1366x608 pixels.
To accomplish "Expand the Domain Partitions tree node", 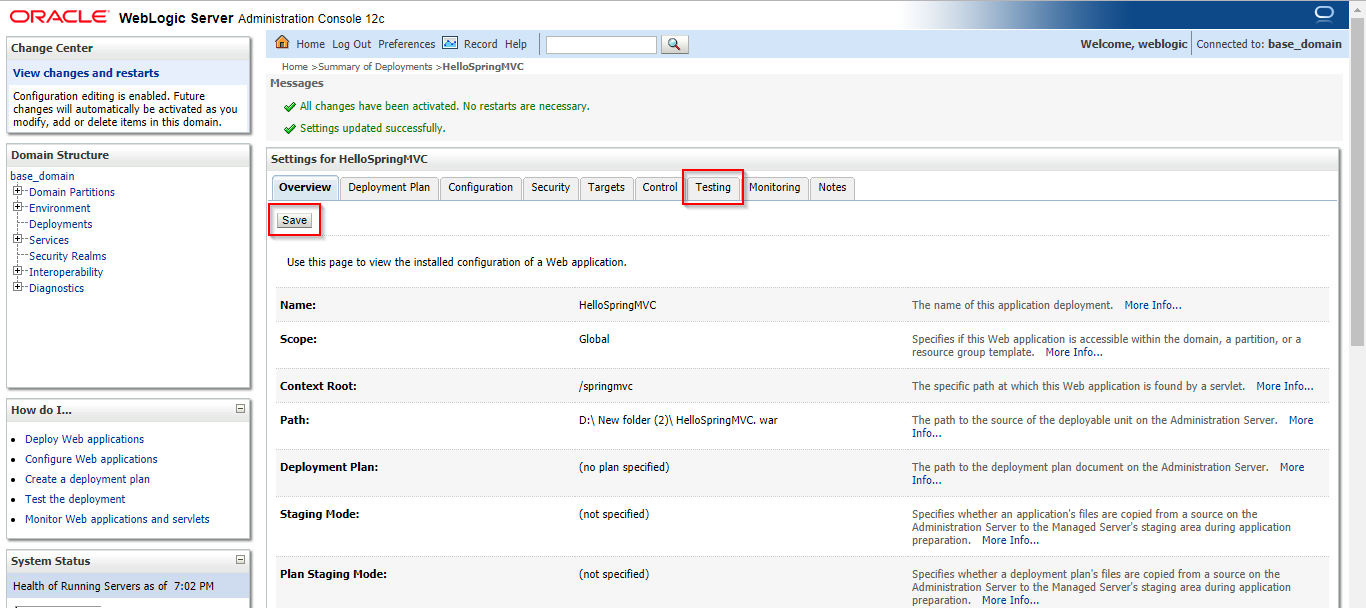I will (x=18, y=191).
